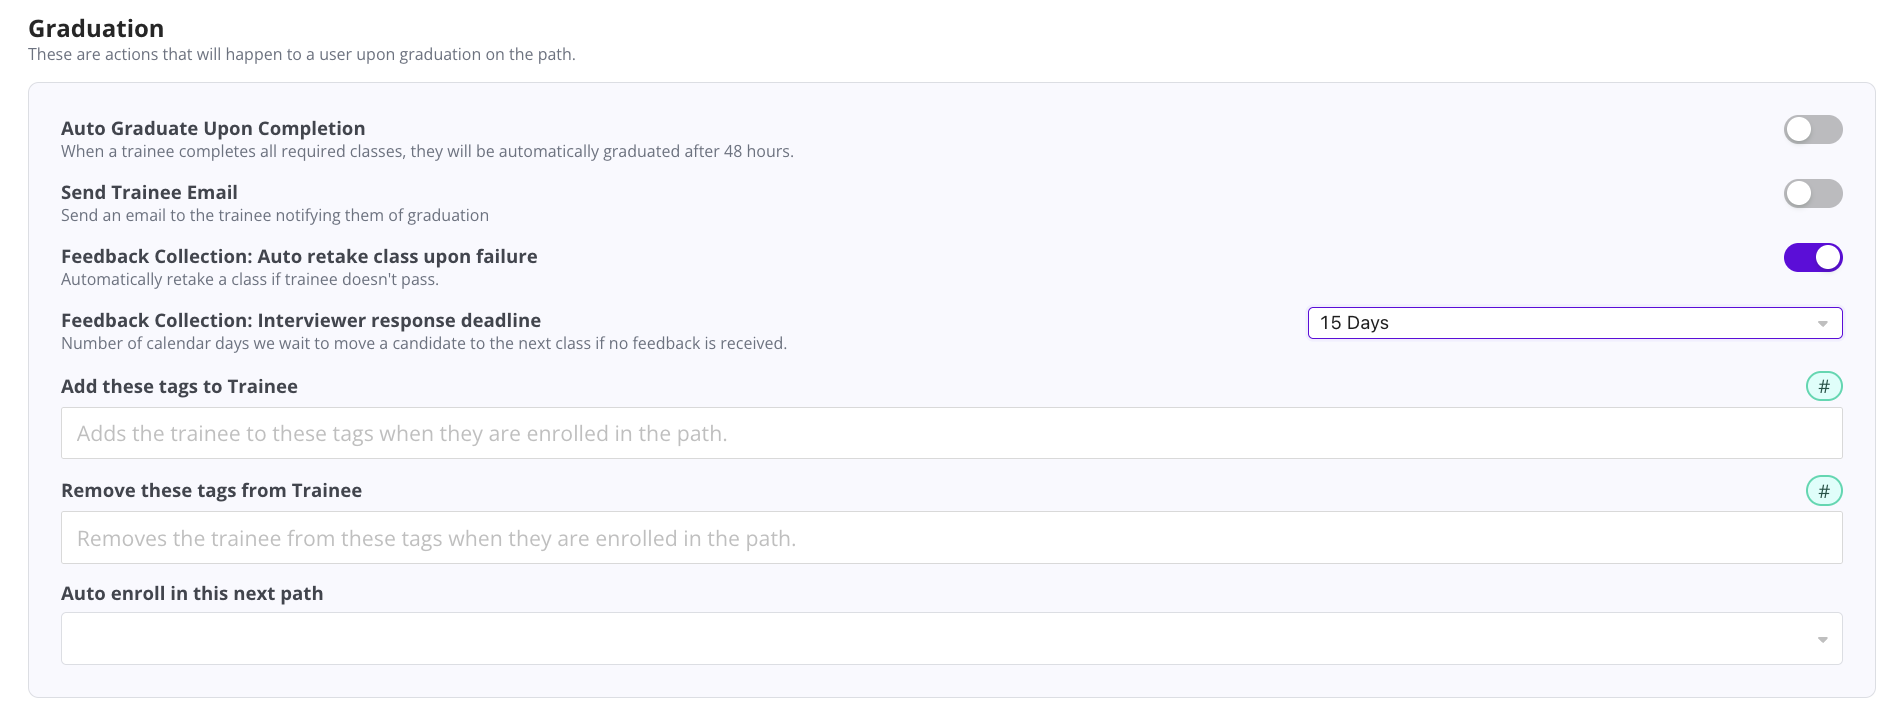Open the 15 Days deadline dropdown
Image resolution: width=1894 pixels, height=724 pixels.
(x=1560, y=323)
